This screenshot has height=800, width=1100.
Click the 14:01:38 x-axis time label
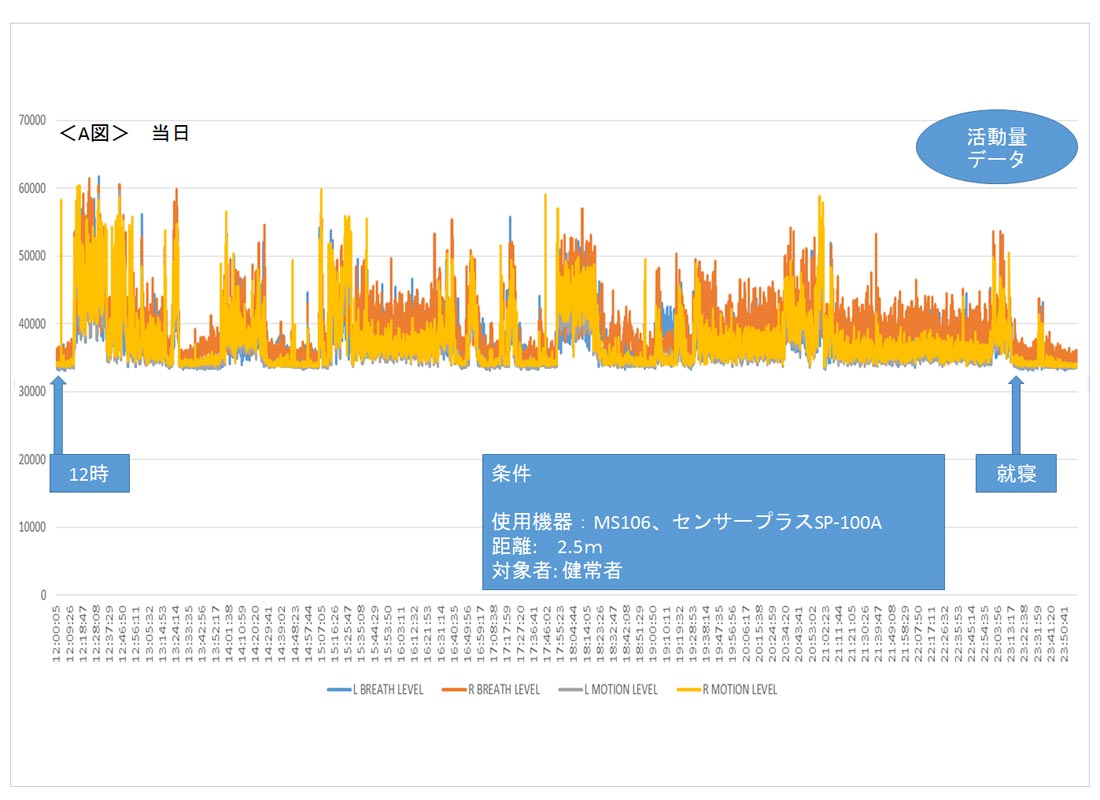tap(229, 634)
